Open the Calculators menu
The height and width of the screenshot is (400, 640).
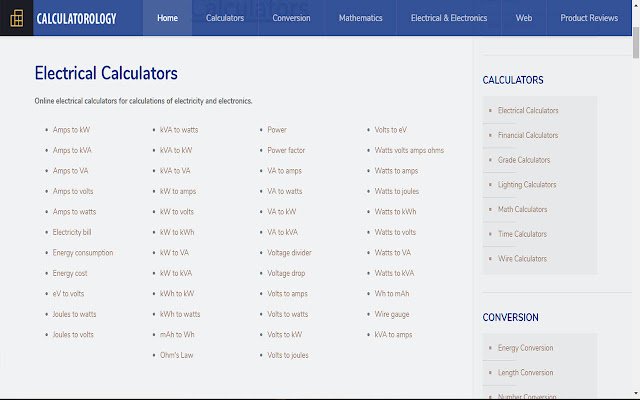225,18
